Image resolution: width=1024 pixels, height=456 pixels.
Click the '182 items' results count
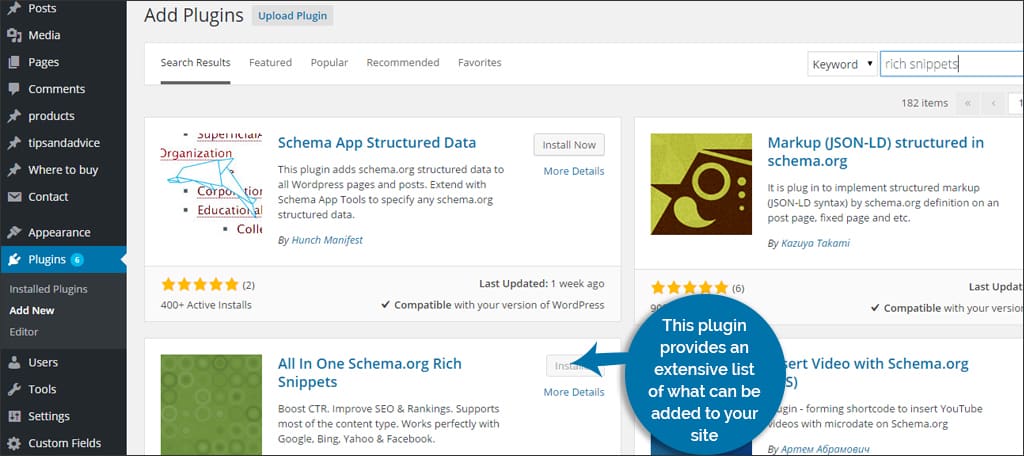[x=923, y=103]
